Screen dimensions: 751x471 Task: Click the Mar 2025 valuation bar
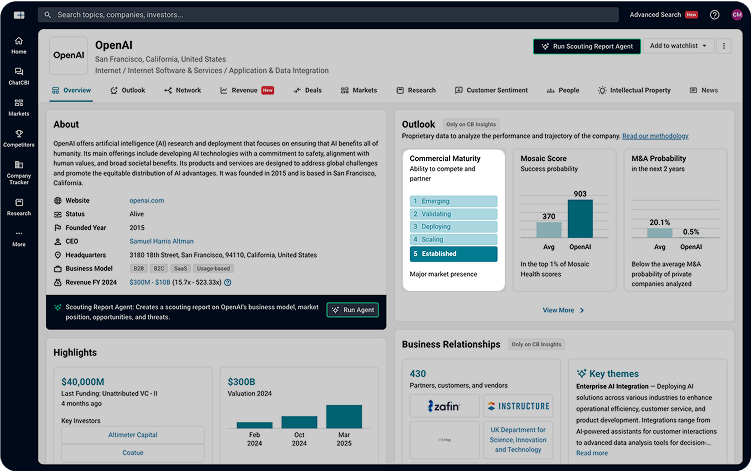pyautogui.click(x=346, y=417)
